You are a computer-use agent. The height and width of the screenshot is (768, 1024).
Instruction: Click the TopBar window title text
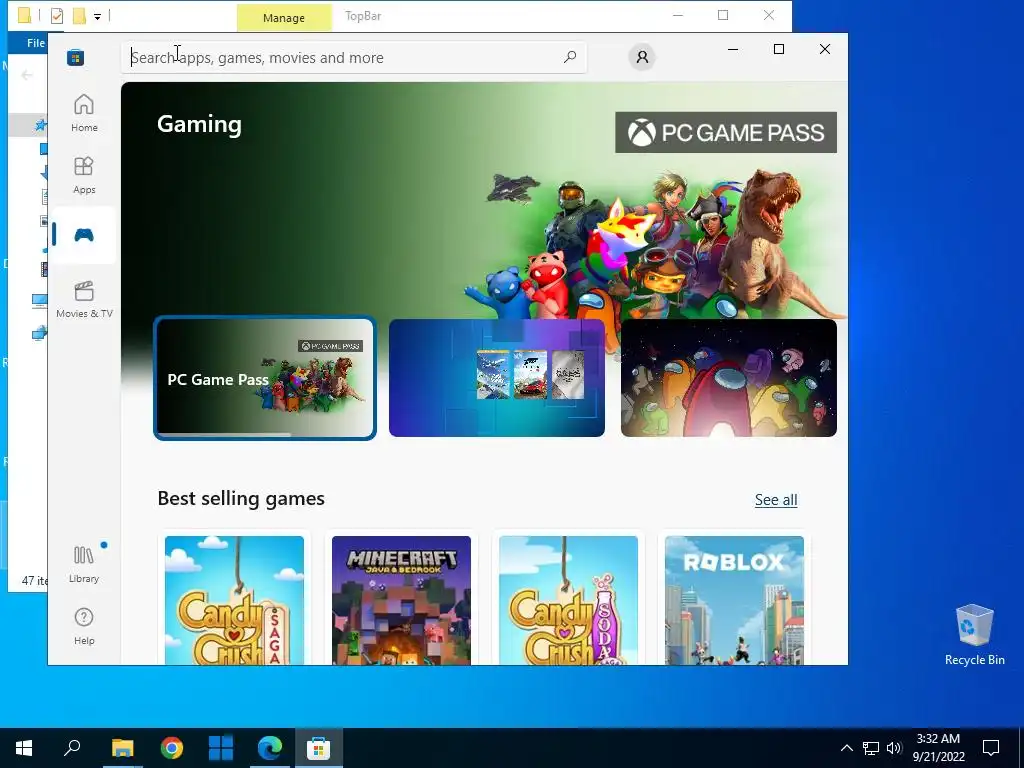click(362, 16)
